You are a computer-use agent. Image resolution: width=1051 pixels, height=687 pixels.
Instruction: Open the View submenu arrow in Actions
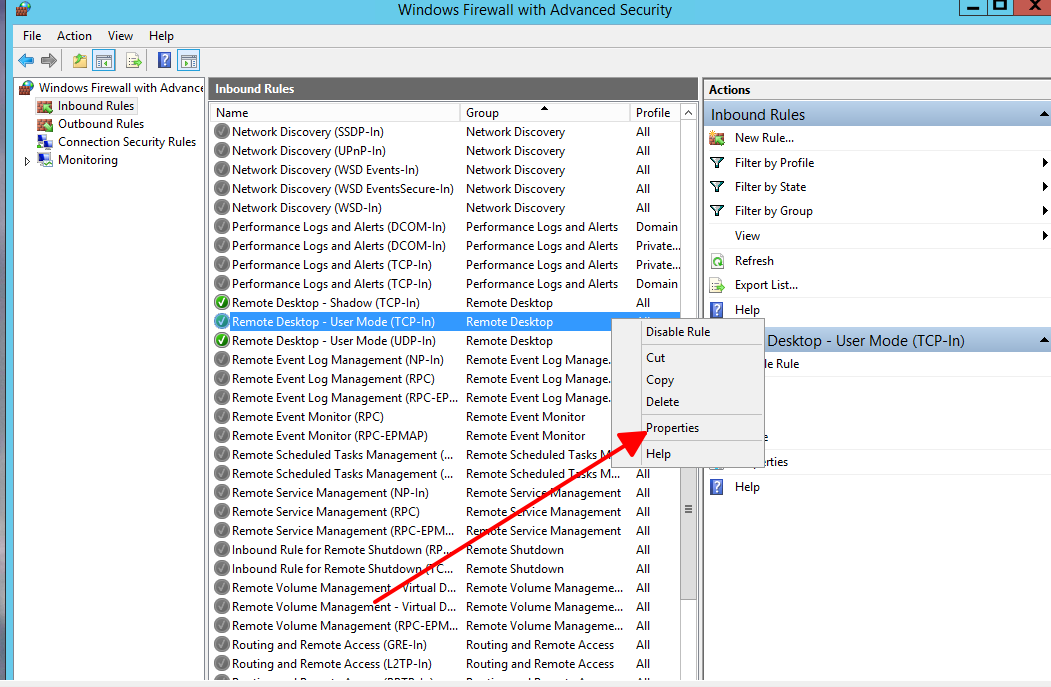pos(1044,236)
